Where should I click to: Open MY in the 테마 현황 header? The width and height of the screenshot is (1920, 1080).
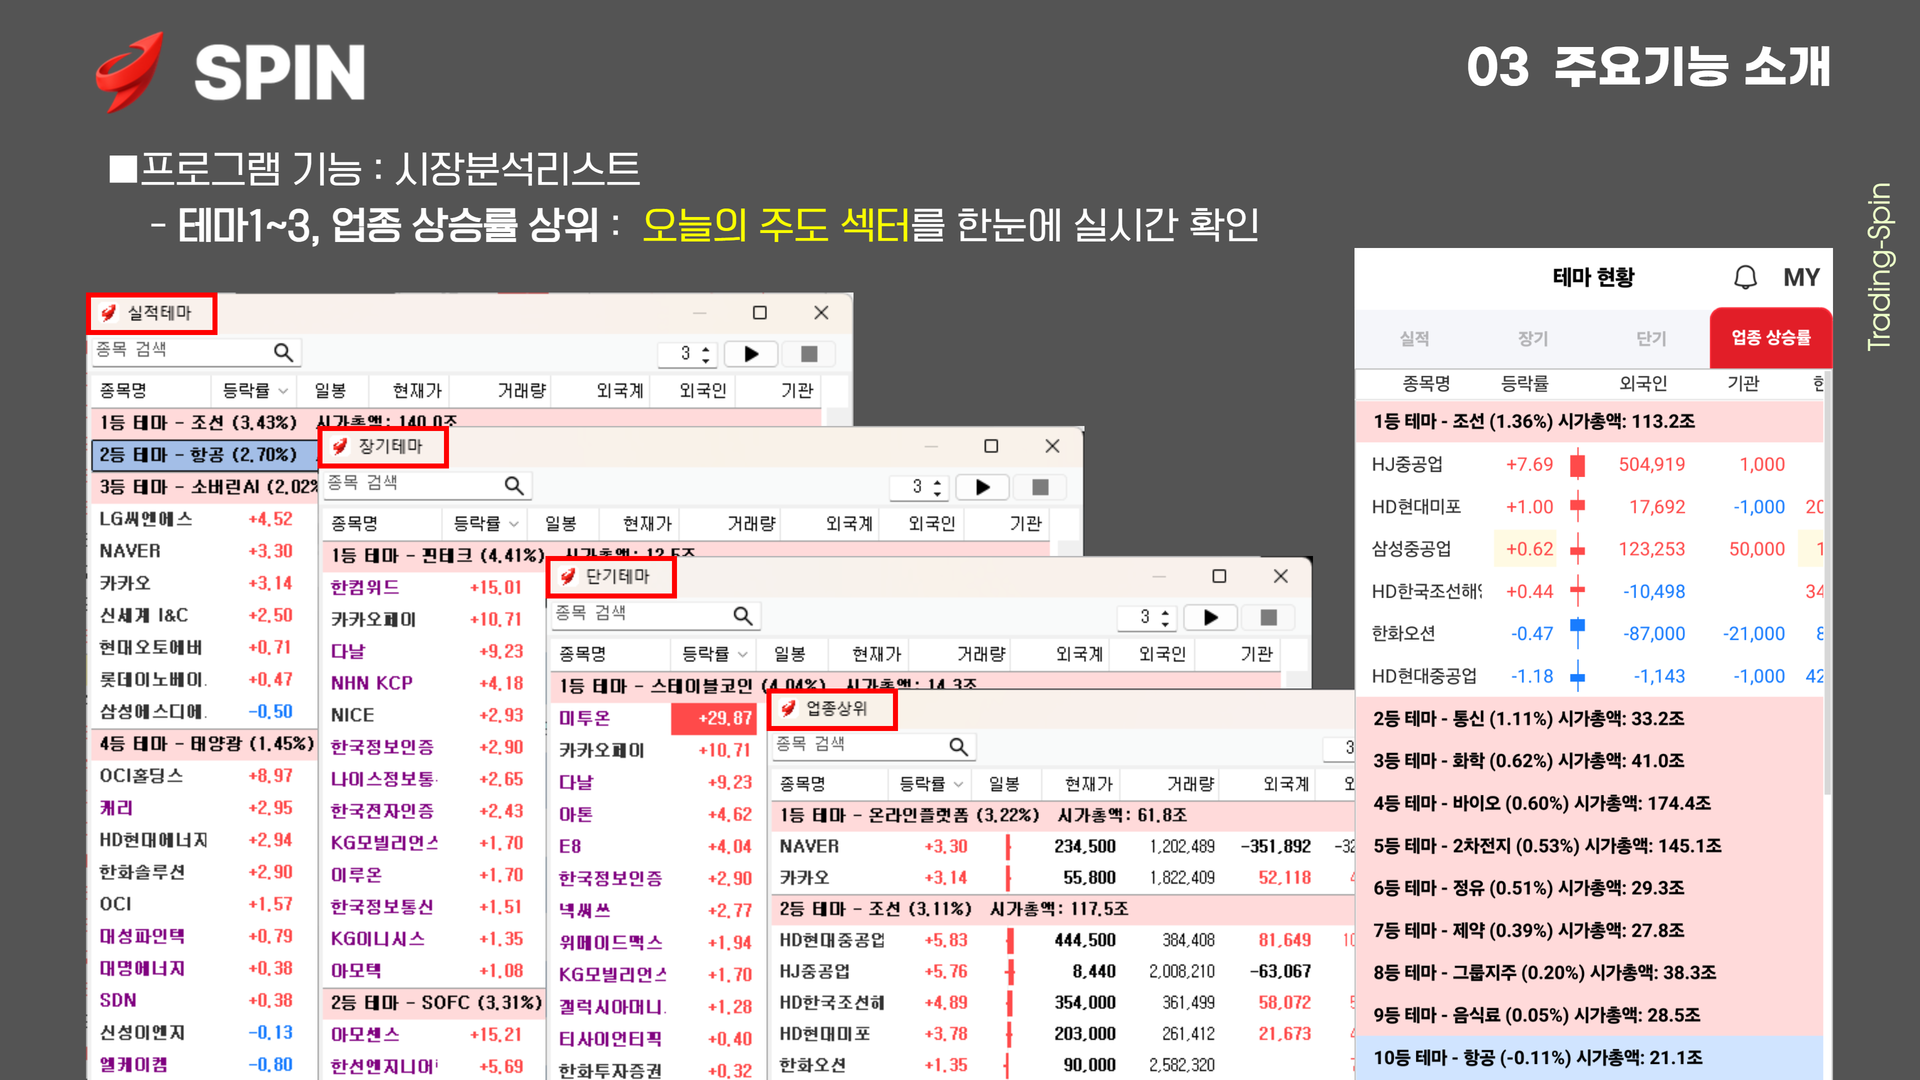(1801, 277)
